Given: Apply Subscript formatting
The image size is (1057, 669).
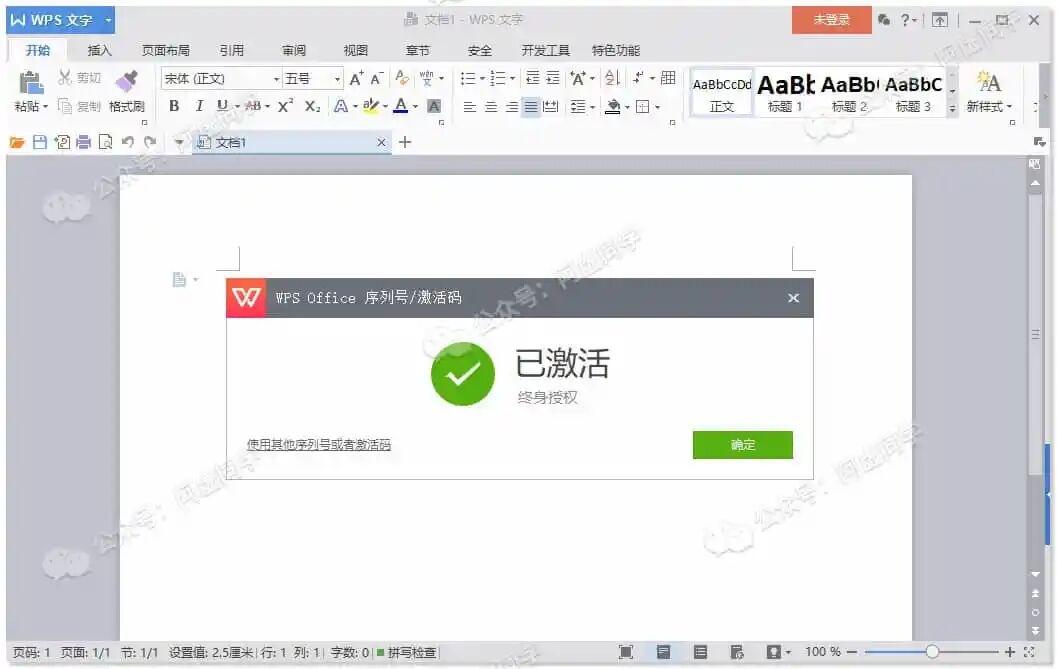Looking at the screenshot, I should pyautogui.click(x=312, y=106).
